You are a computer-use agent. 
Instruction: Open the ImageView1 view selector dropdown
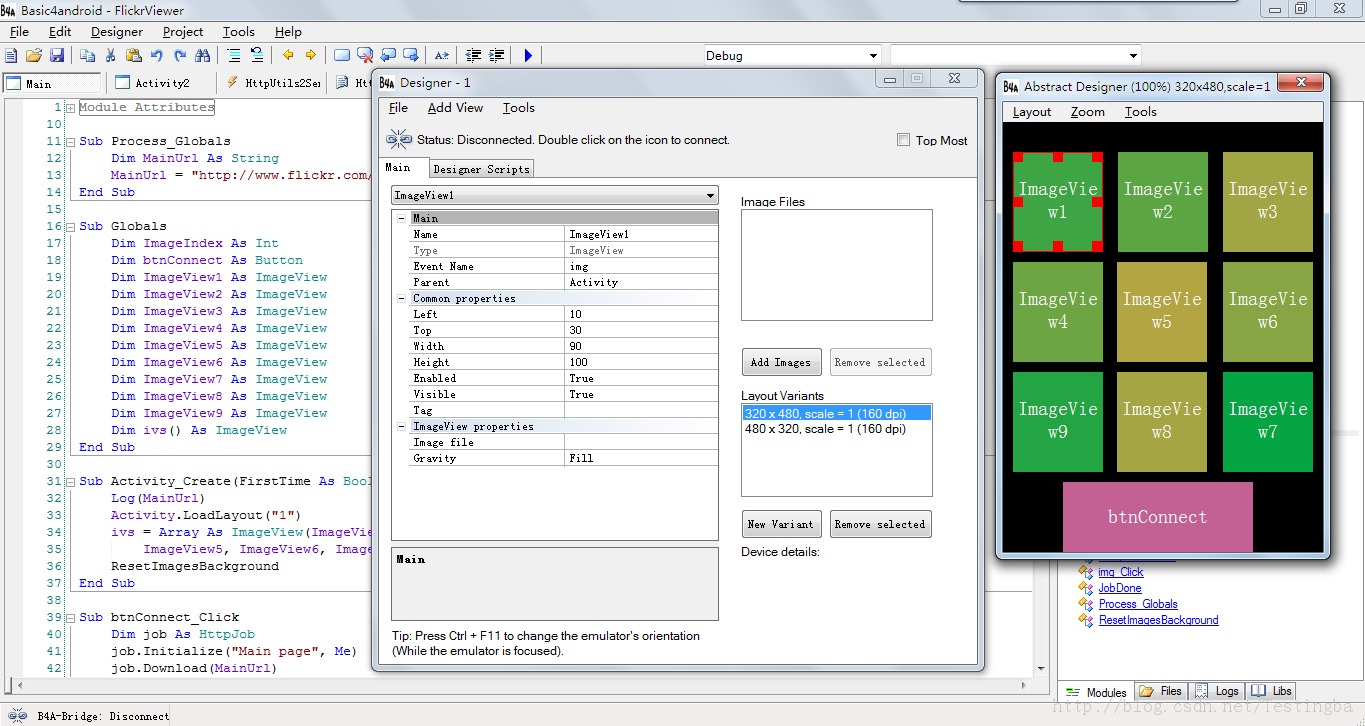coord(710,196)
